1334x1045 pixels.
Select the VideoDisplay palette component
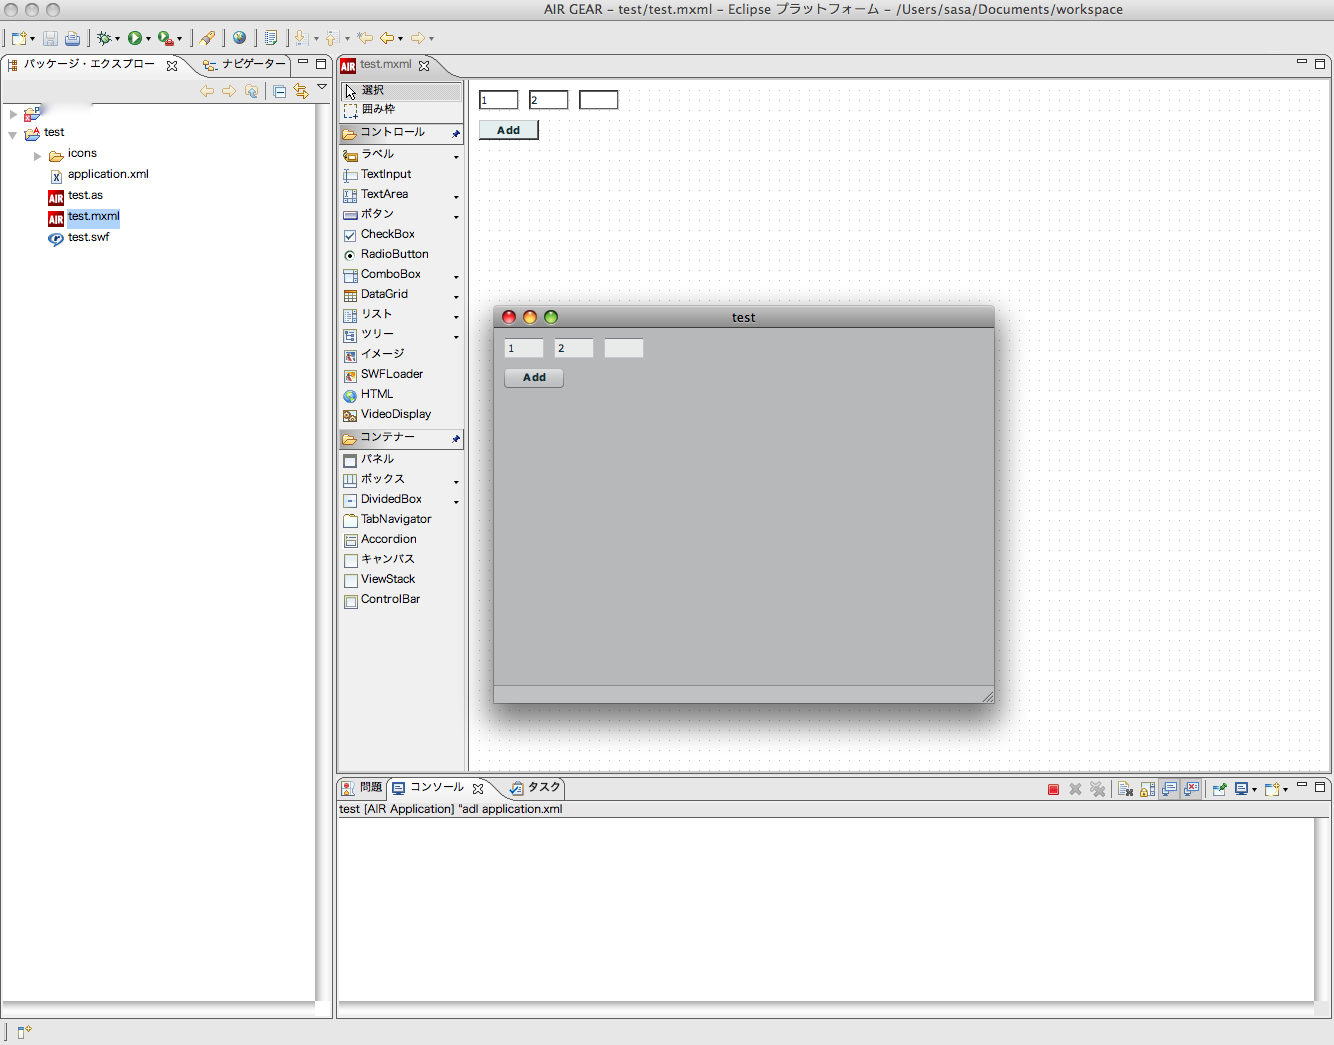pos(395,414)
